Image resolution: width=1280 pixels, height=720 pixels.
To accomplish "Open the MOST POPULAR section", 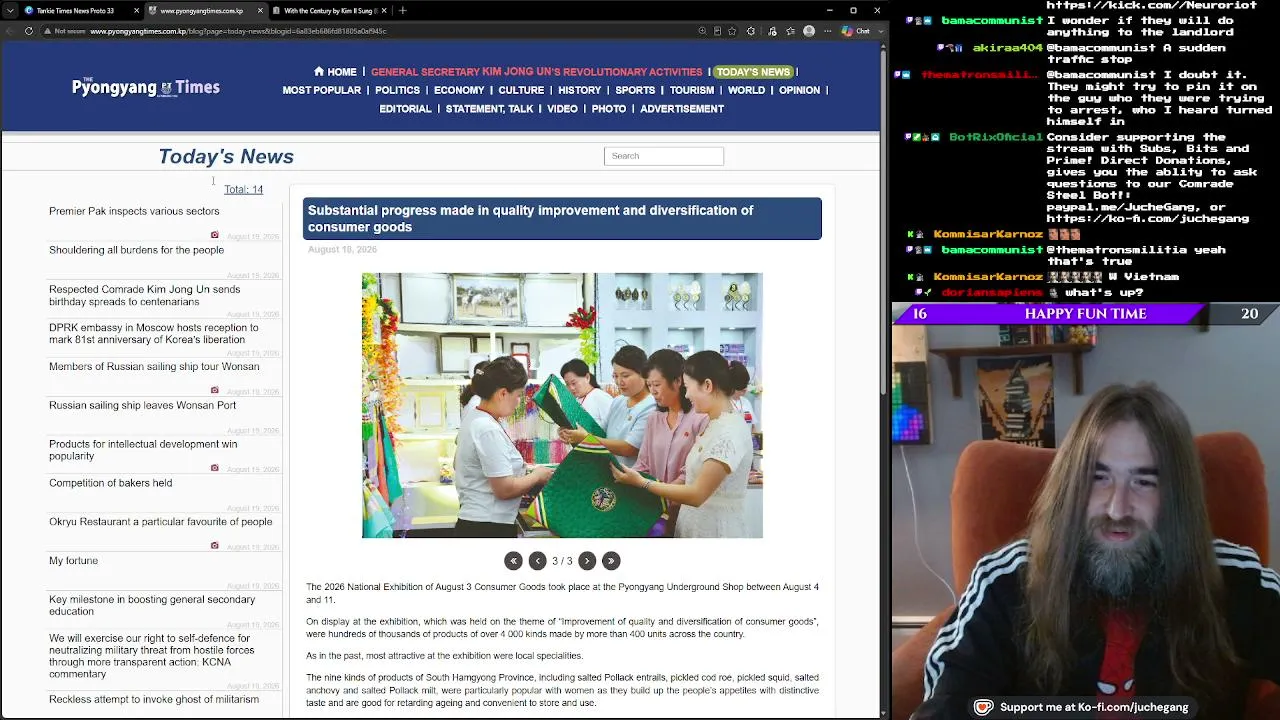I will [322, 90].
